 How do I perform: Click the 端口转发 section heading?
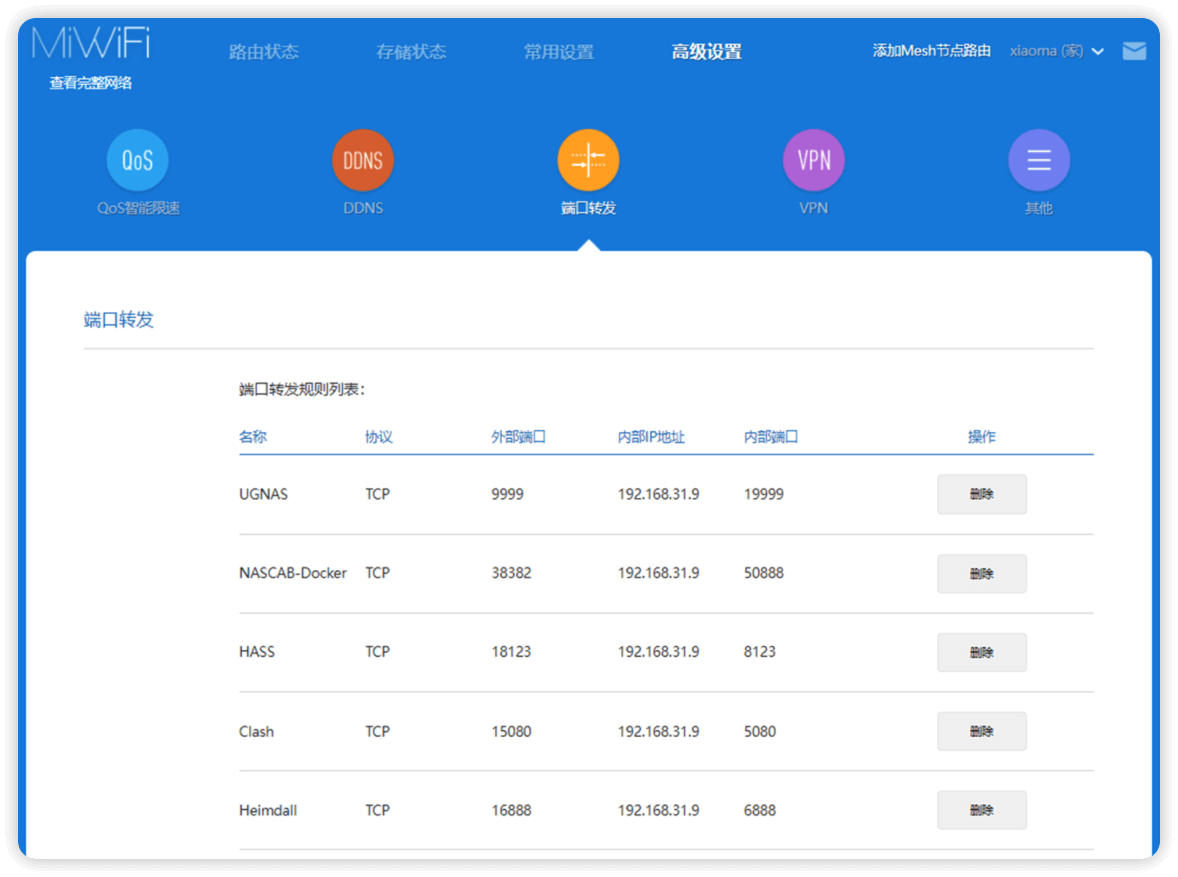[x=118, y=319]
